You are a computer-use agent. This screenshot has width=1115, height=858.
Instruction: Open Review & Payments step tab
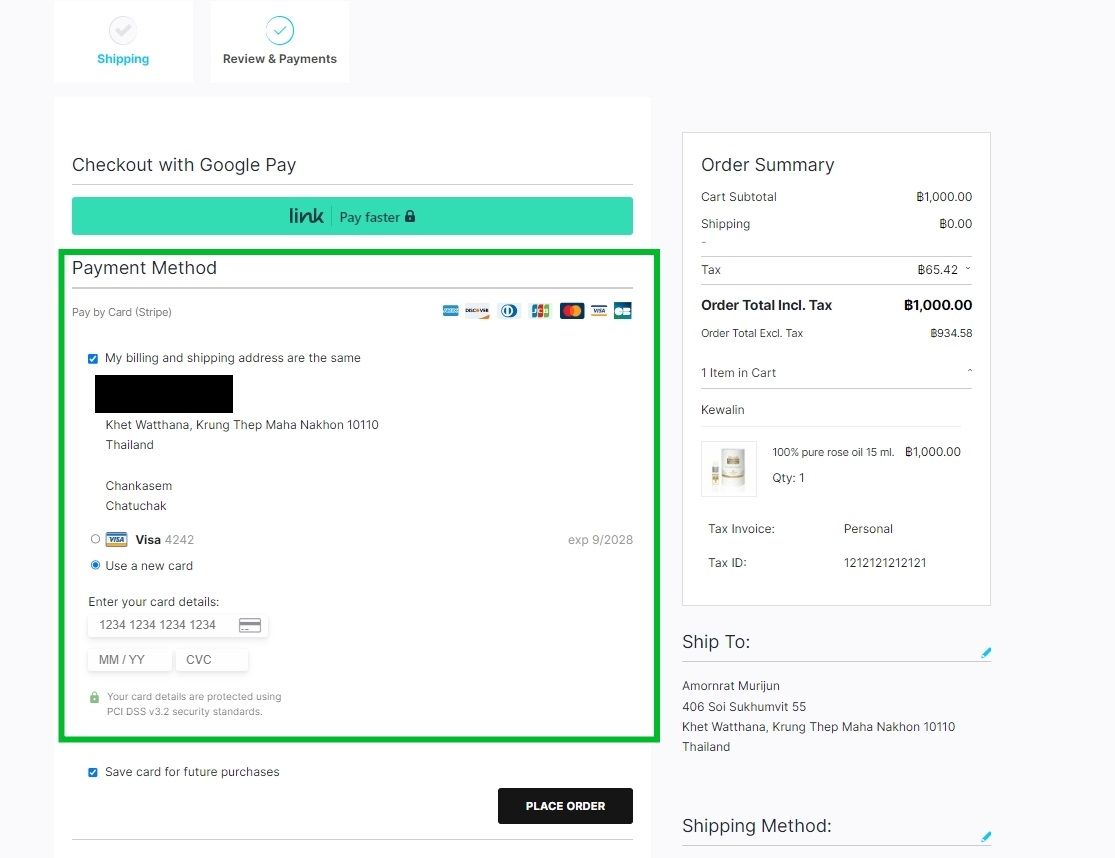coord(279,41)
